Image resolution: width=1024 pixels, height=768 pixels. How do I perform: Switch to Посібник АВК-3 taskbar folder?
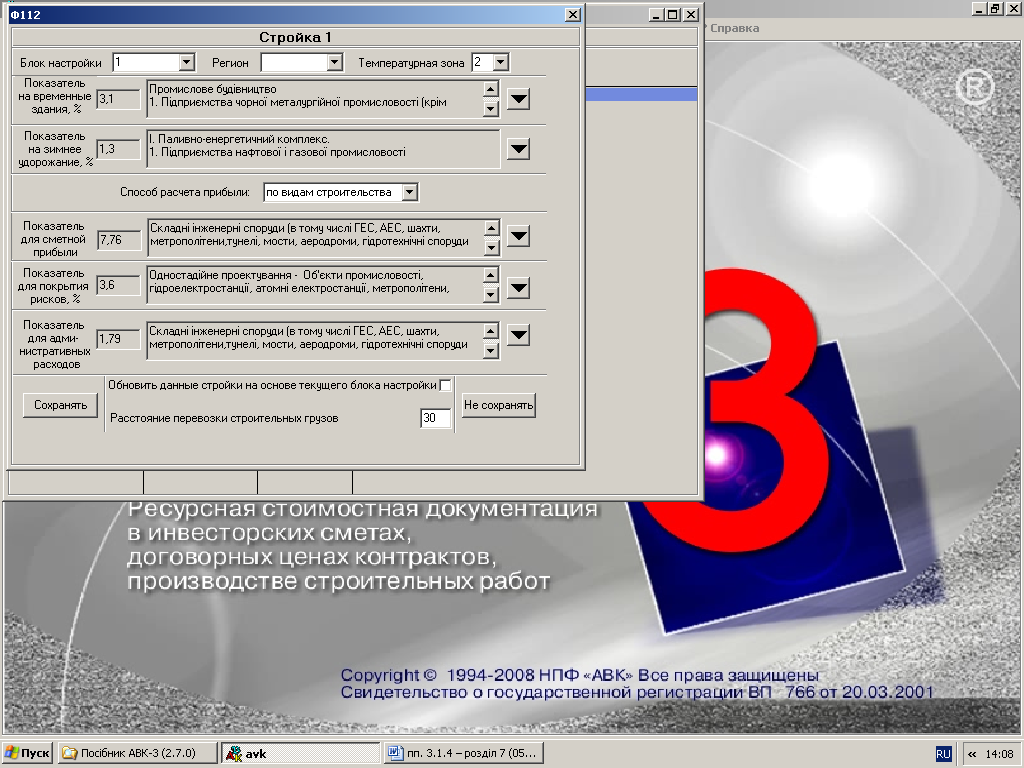pos(137,753)
